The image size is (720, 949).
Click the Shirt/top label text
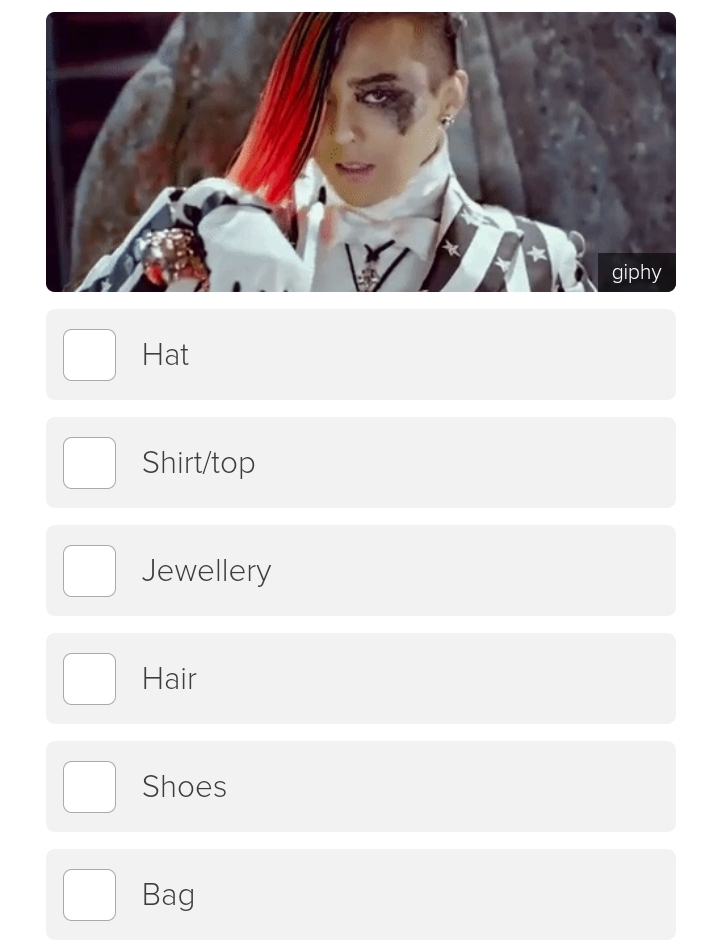[x=198, y=463]
